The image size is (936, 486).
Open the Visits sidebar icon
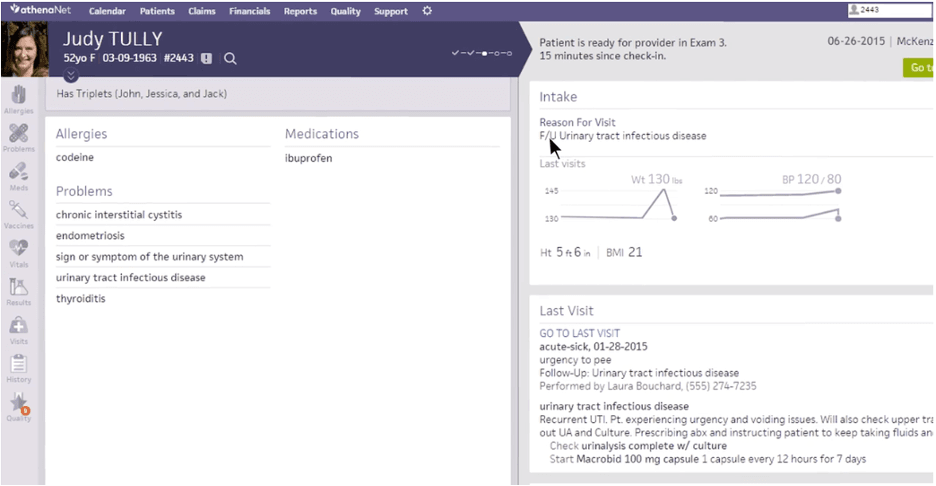point(18,326)
